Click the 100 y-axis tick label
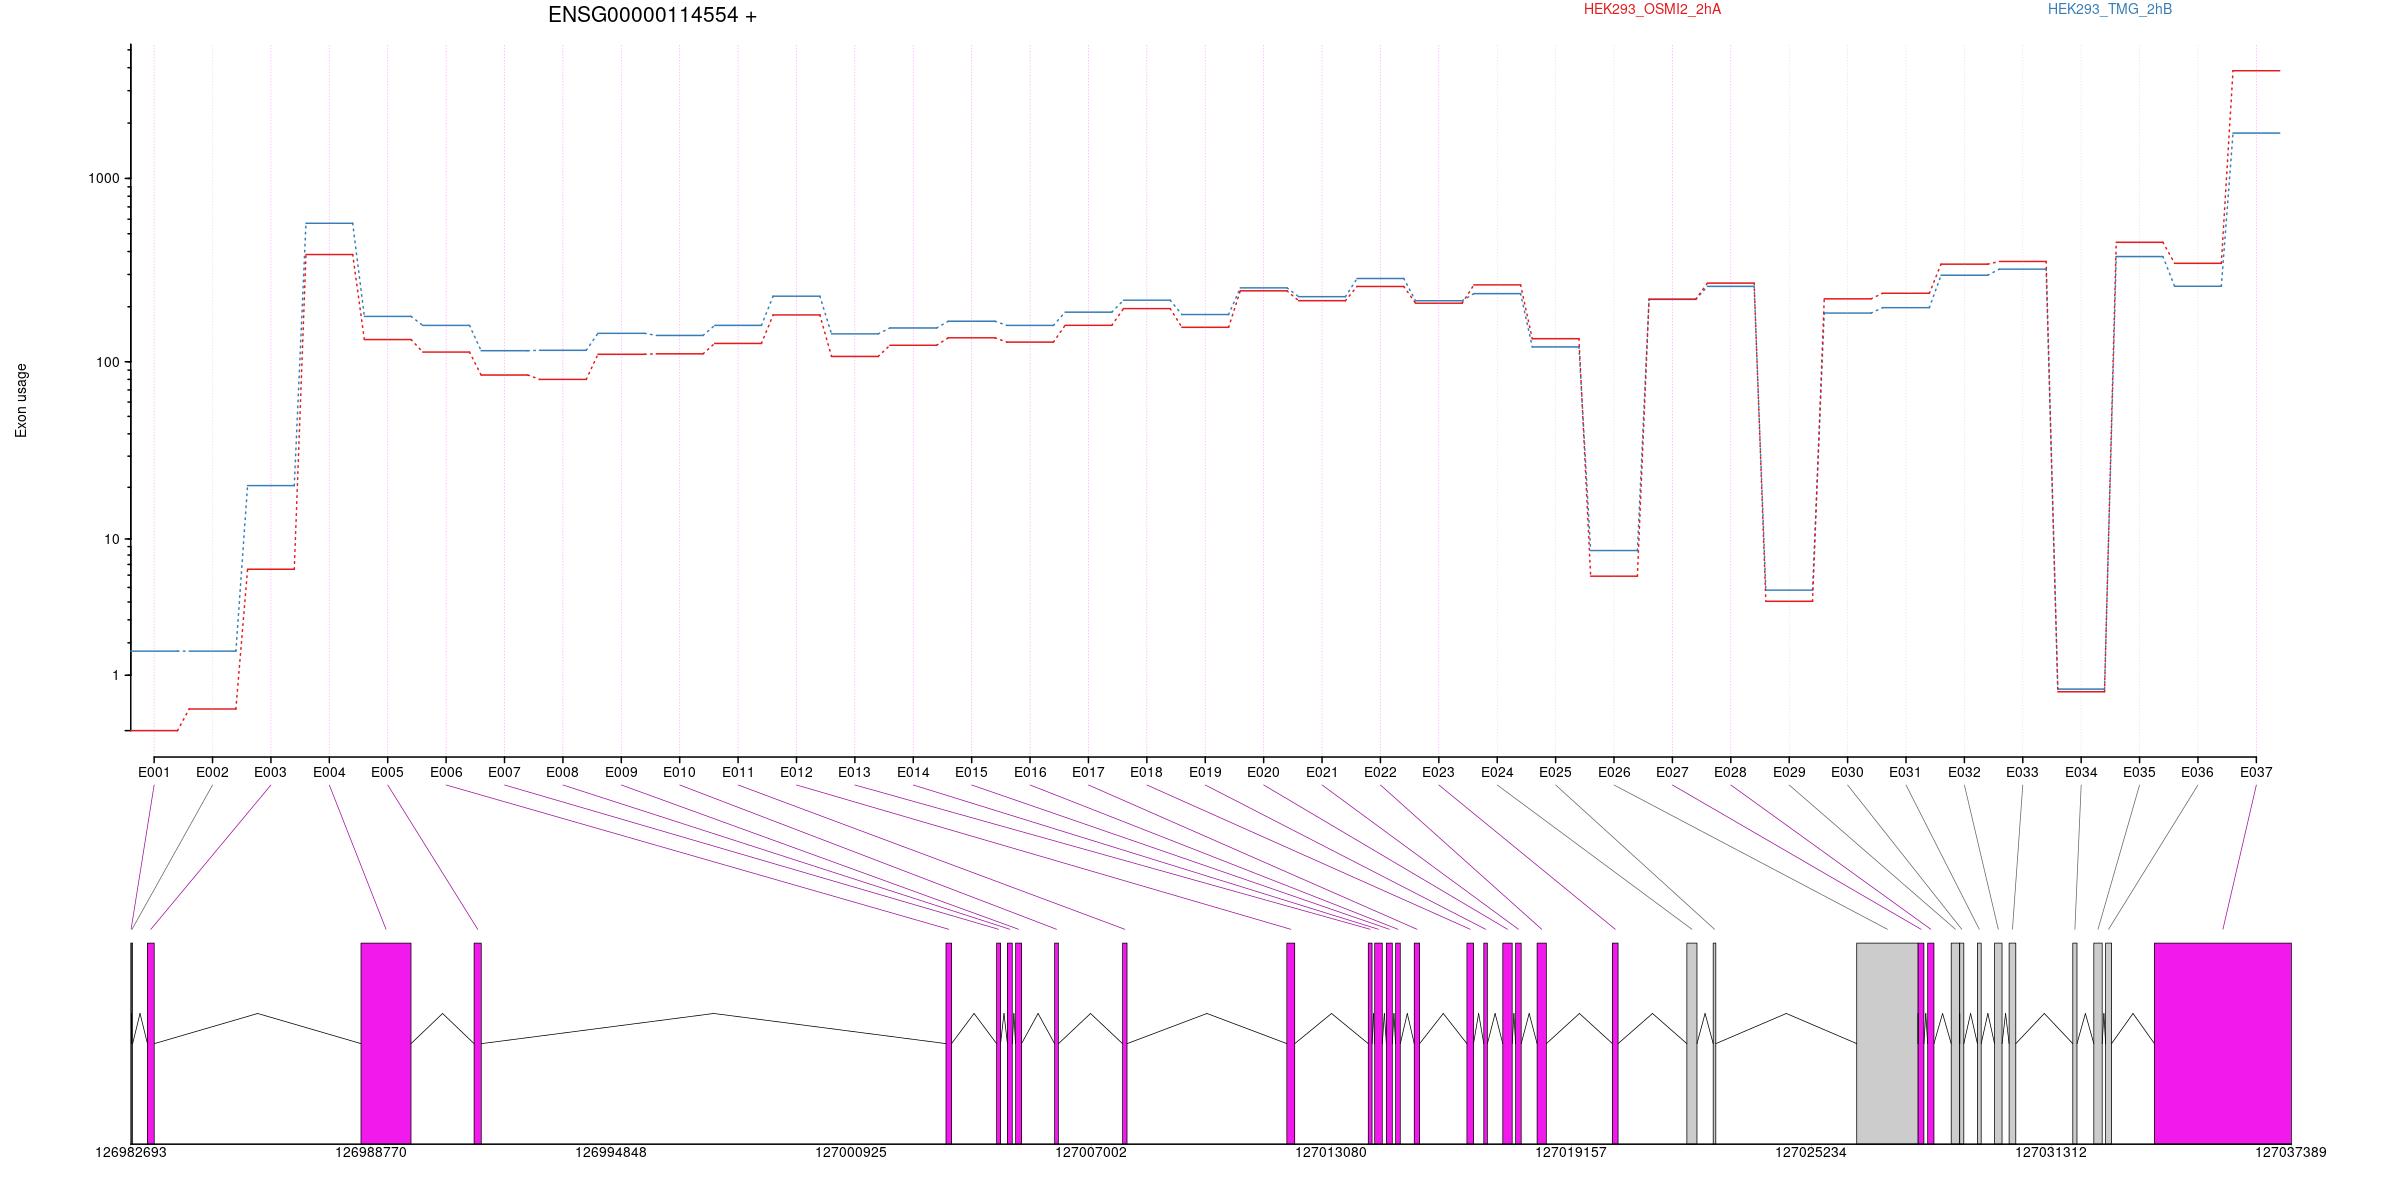The width and height of the screenshot is (2400, 1200). [108, 362]
